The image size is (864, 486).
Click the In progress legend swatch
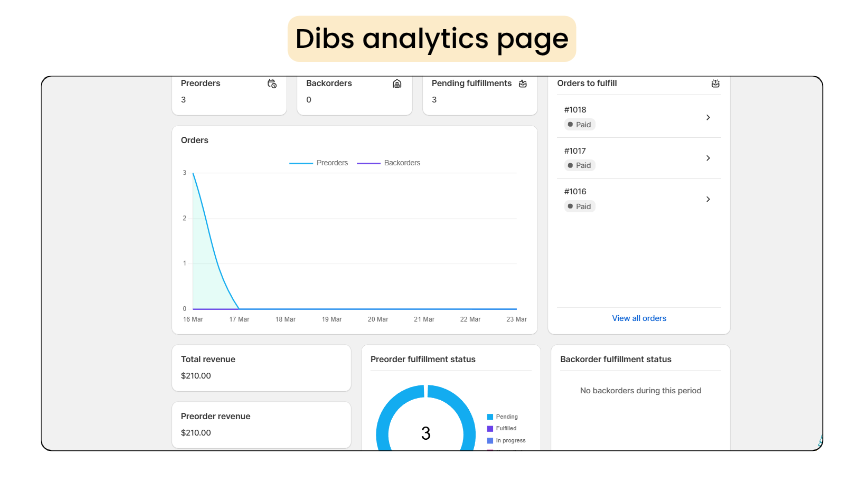(490, 441)
